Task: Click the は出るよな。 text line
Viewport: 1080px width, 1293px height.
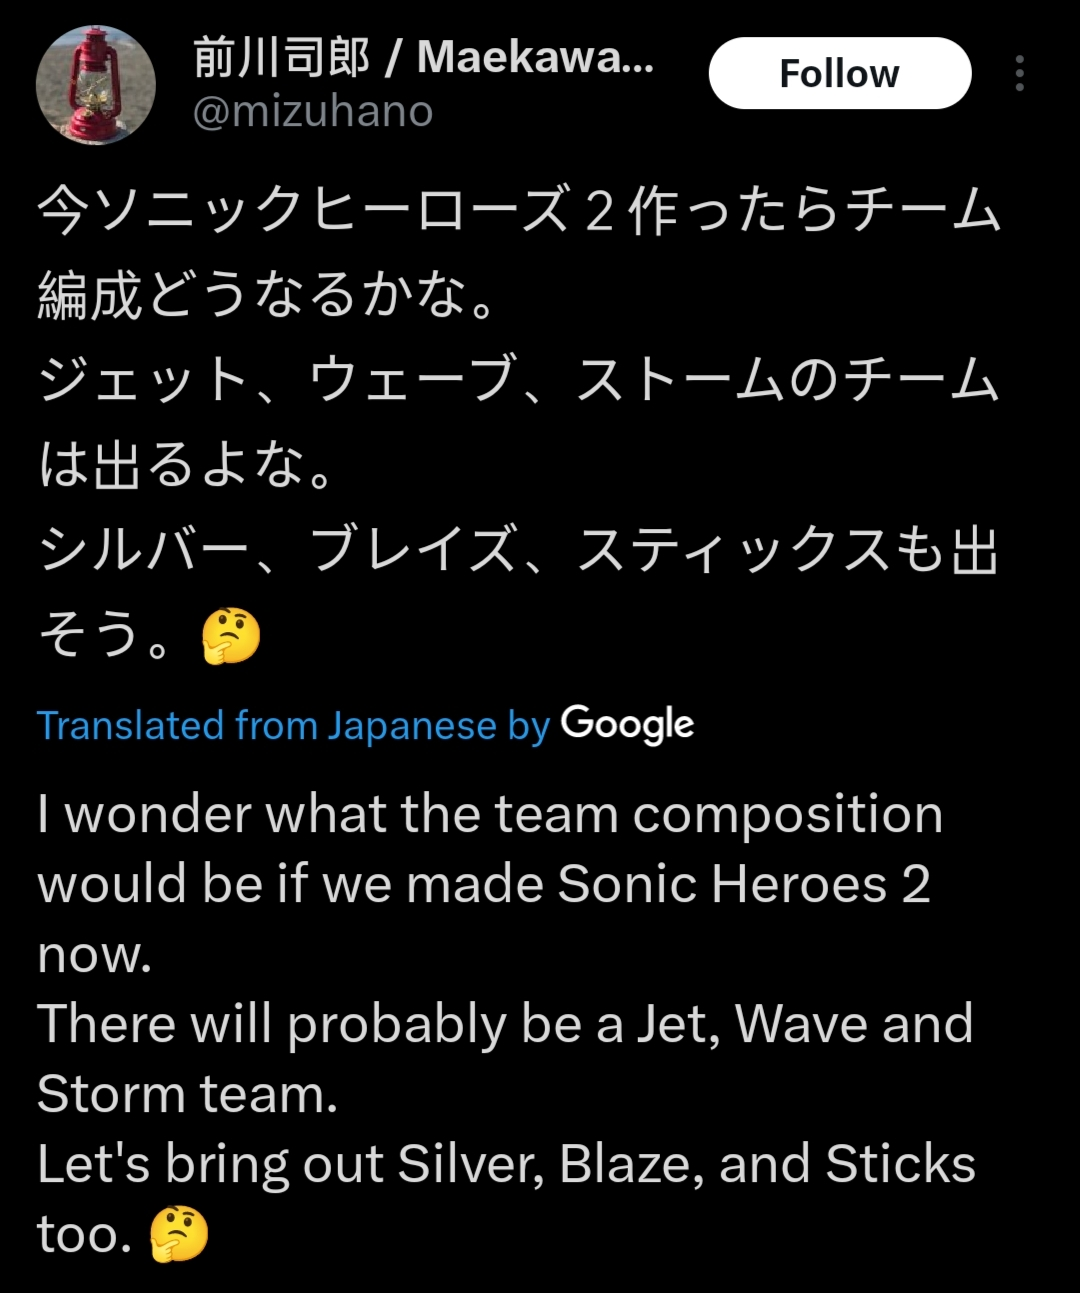Action: [186, 465]
